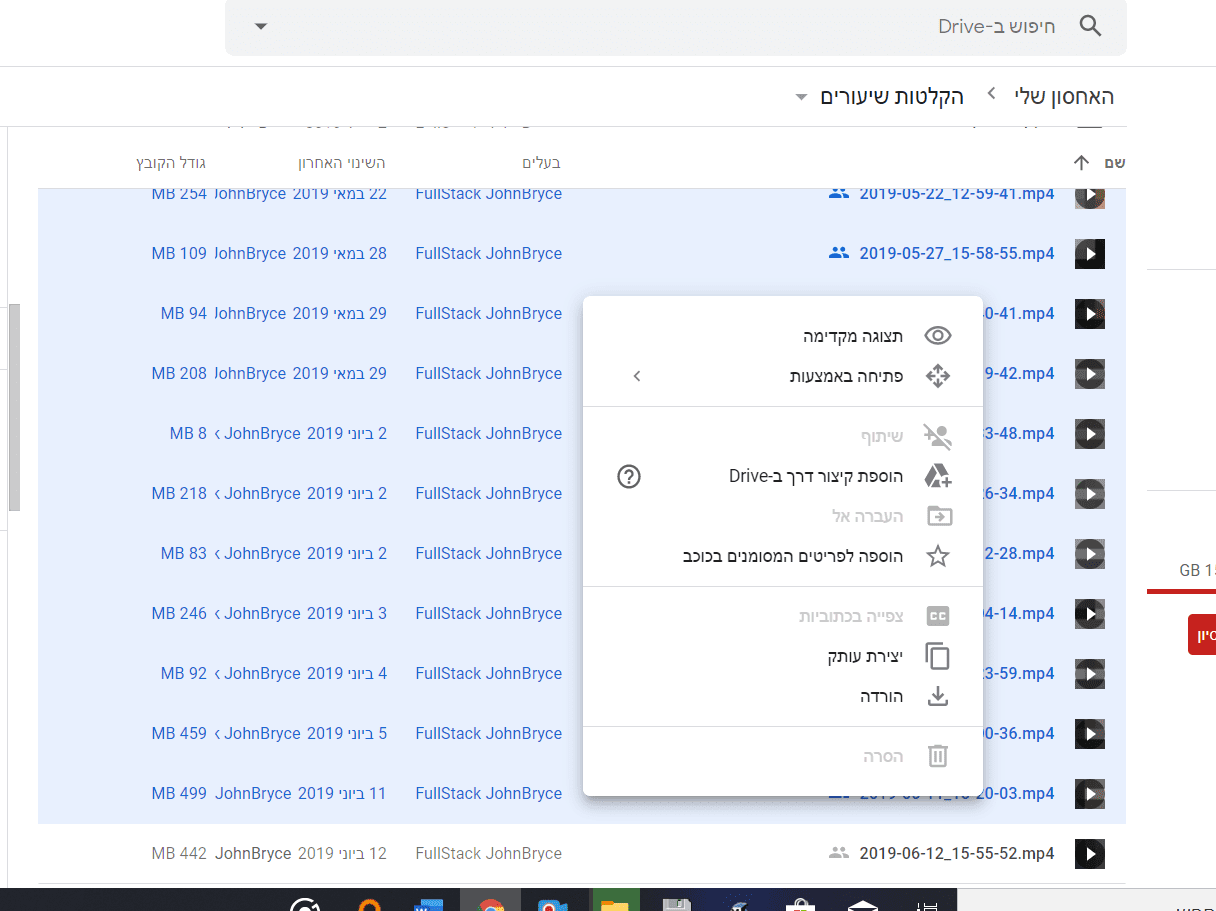Image resolution: width=1216 pixels, height=911 pixels.
Task: Open the advanced search options dropdown arrow
Action: (260, 26)
